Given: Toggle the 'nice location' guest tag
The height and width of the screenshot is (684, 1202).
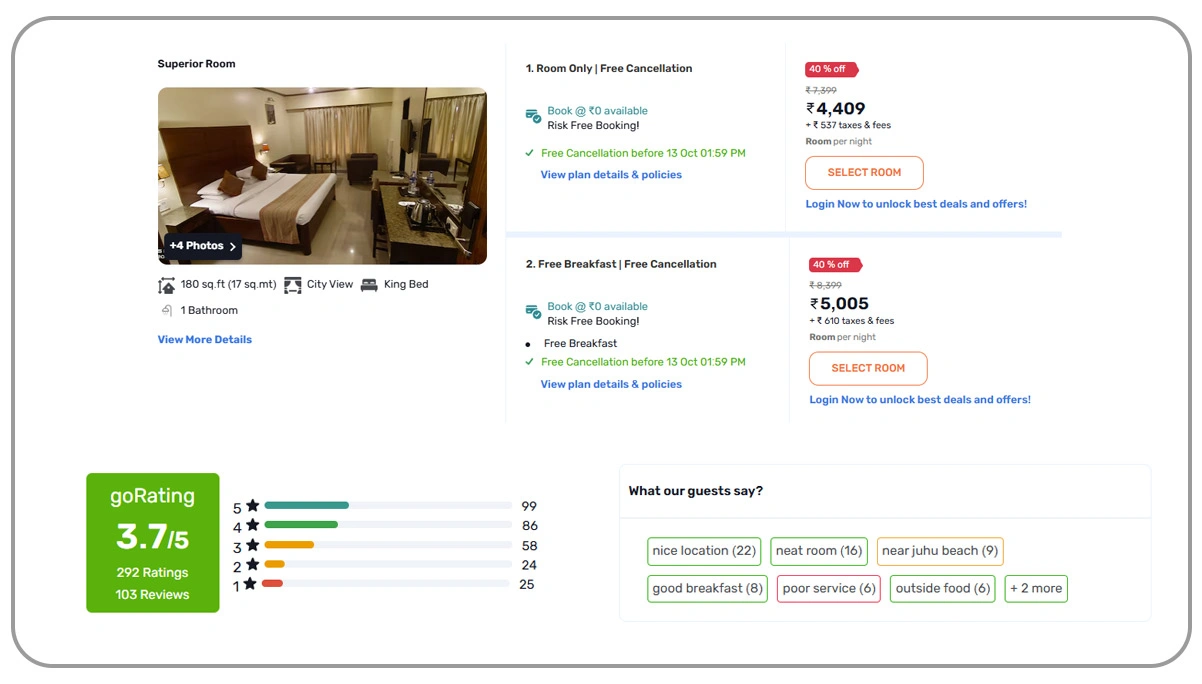Looking at the screenshot, I should coord(703,551).
